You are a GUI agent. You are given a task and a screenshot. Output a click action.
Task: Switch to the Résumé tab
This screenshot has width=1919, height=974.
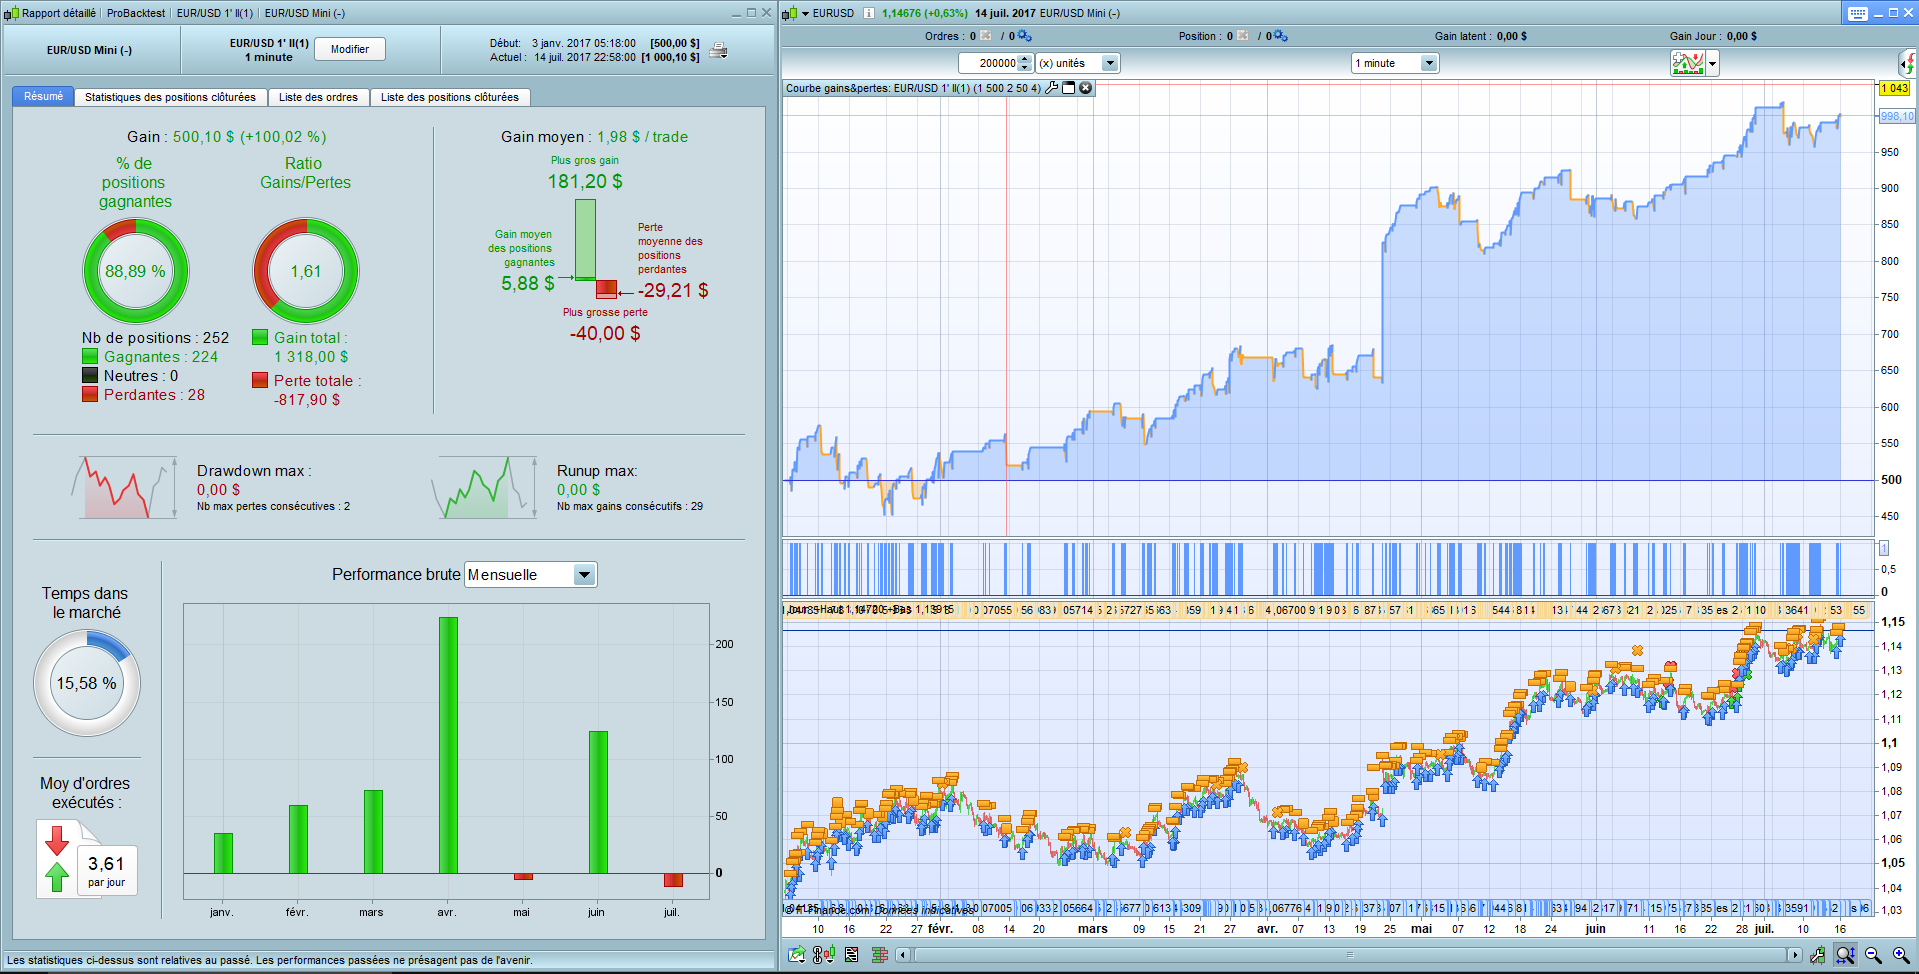43,97
